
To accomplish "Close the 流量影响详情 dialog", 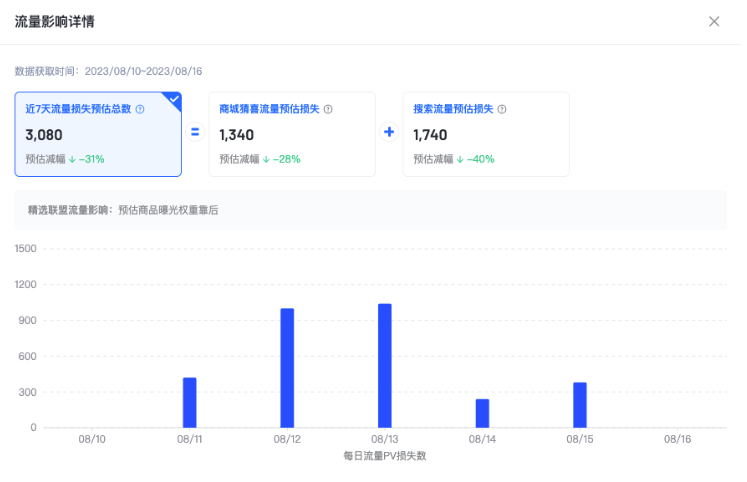I will pos(714,21).
